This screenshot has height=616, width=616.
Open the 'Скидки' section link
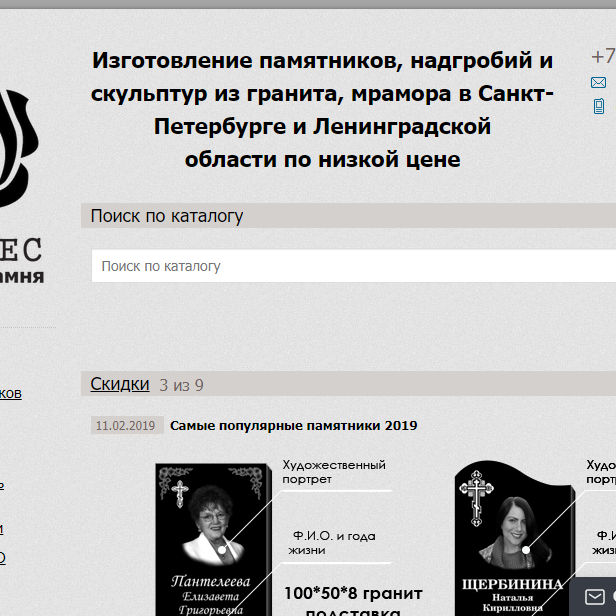point(120,384)
